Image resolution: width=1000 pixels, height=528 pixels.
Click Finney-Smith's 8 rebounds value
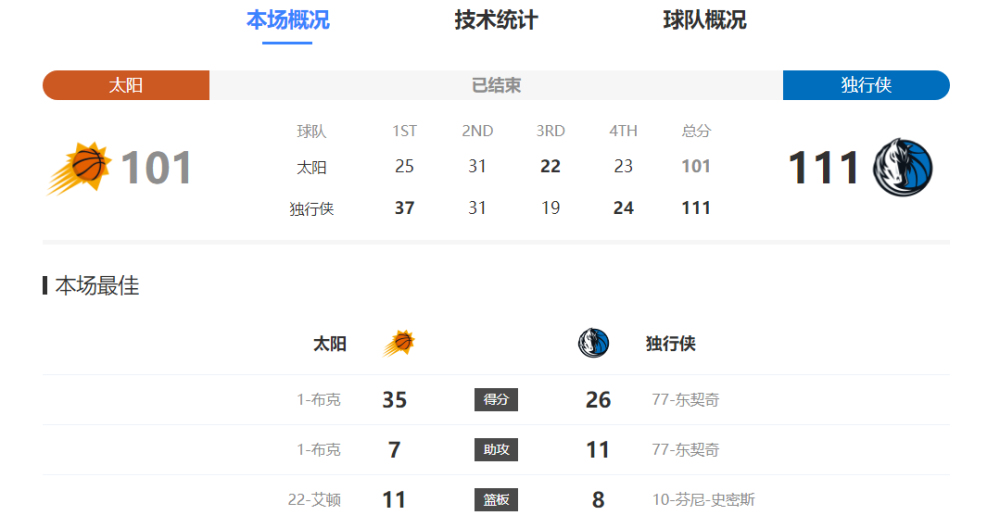598,499
